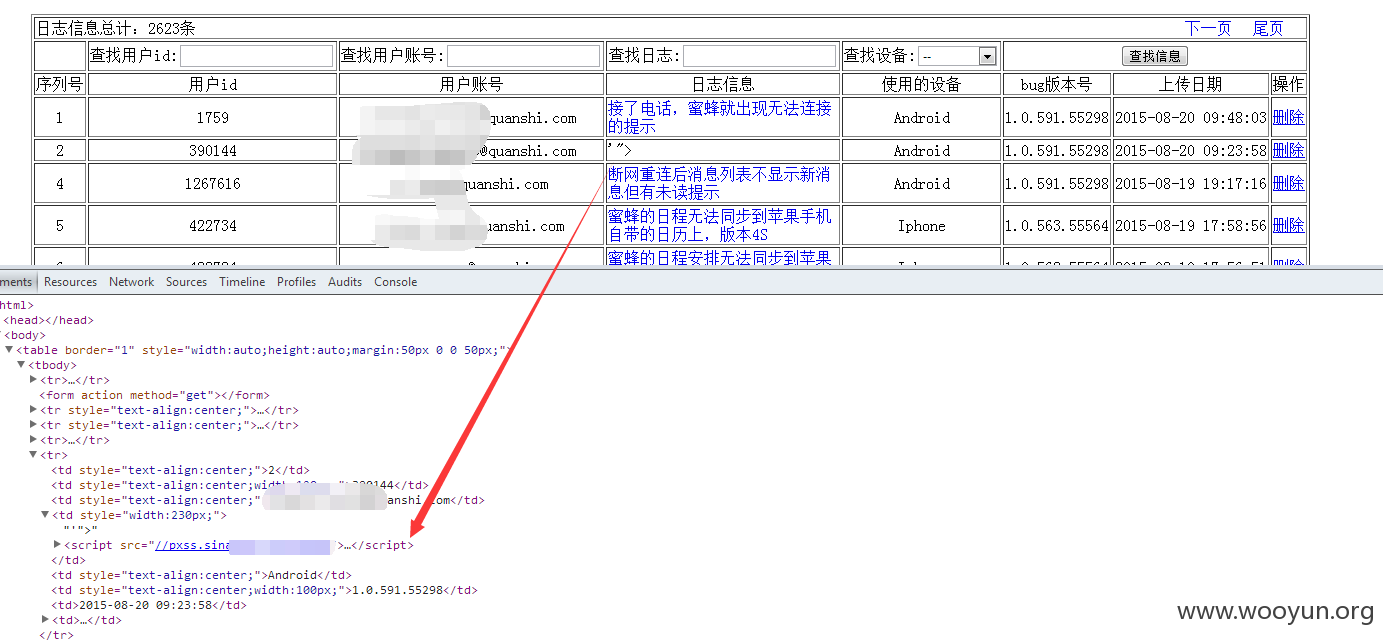Image resolution: width=1383 pixels, height=640 pixels.
Task: Open log entry 断网重连后消息列表不显示新消息
Action: click(x=720, y=183)
